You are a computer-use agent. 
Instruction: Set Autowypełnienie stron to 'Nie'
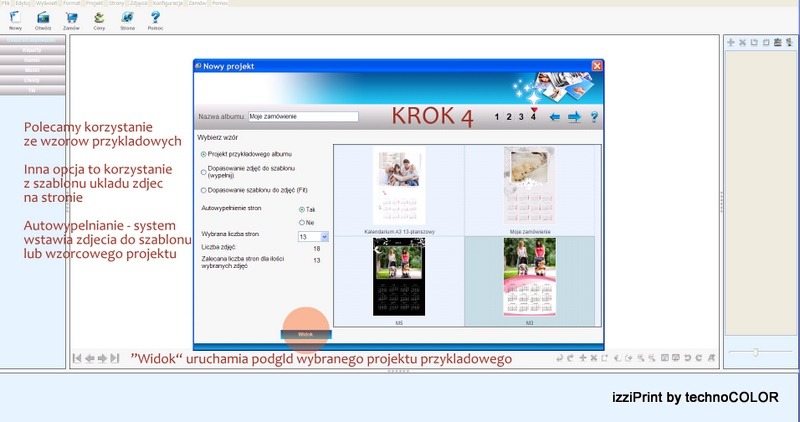coord(302,222)
